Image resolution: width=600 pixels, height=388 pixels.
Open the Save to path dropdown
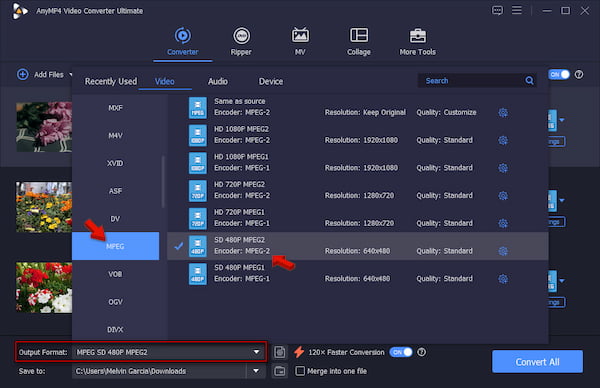point(256,371)
